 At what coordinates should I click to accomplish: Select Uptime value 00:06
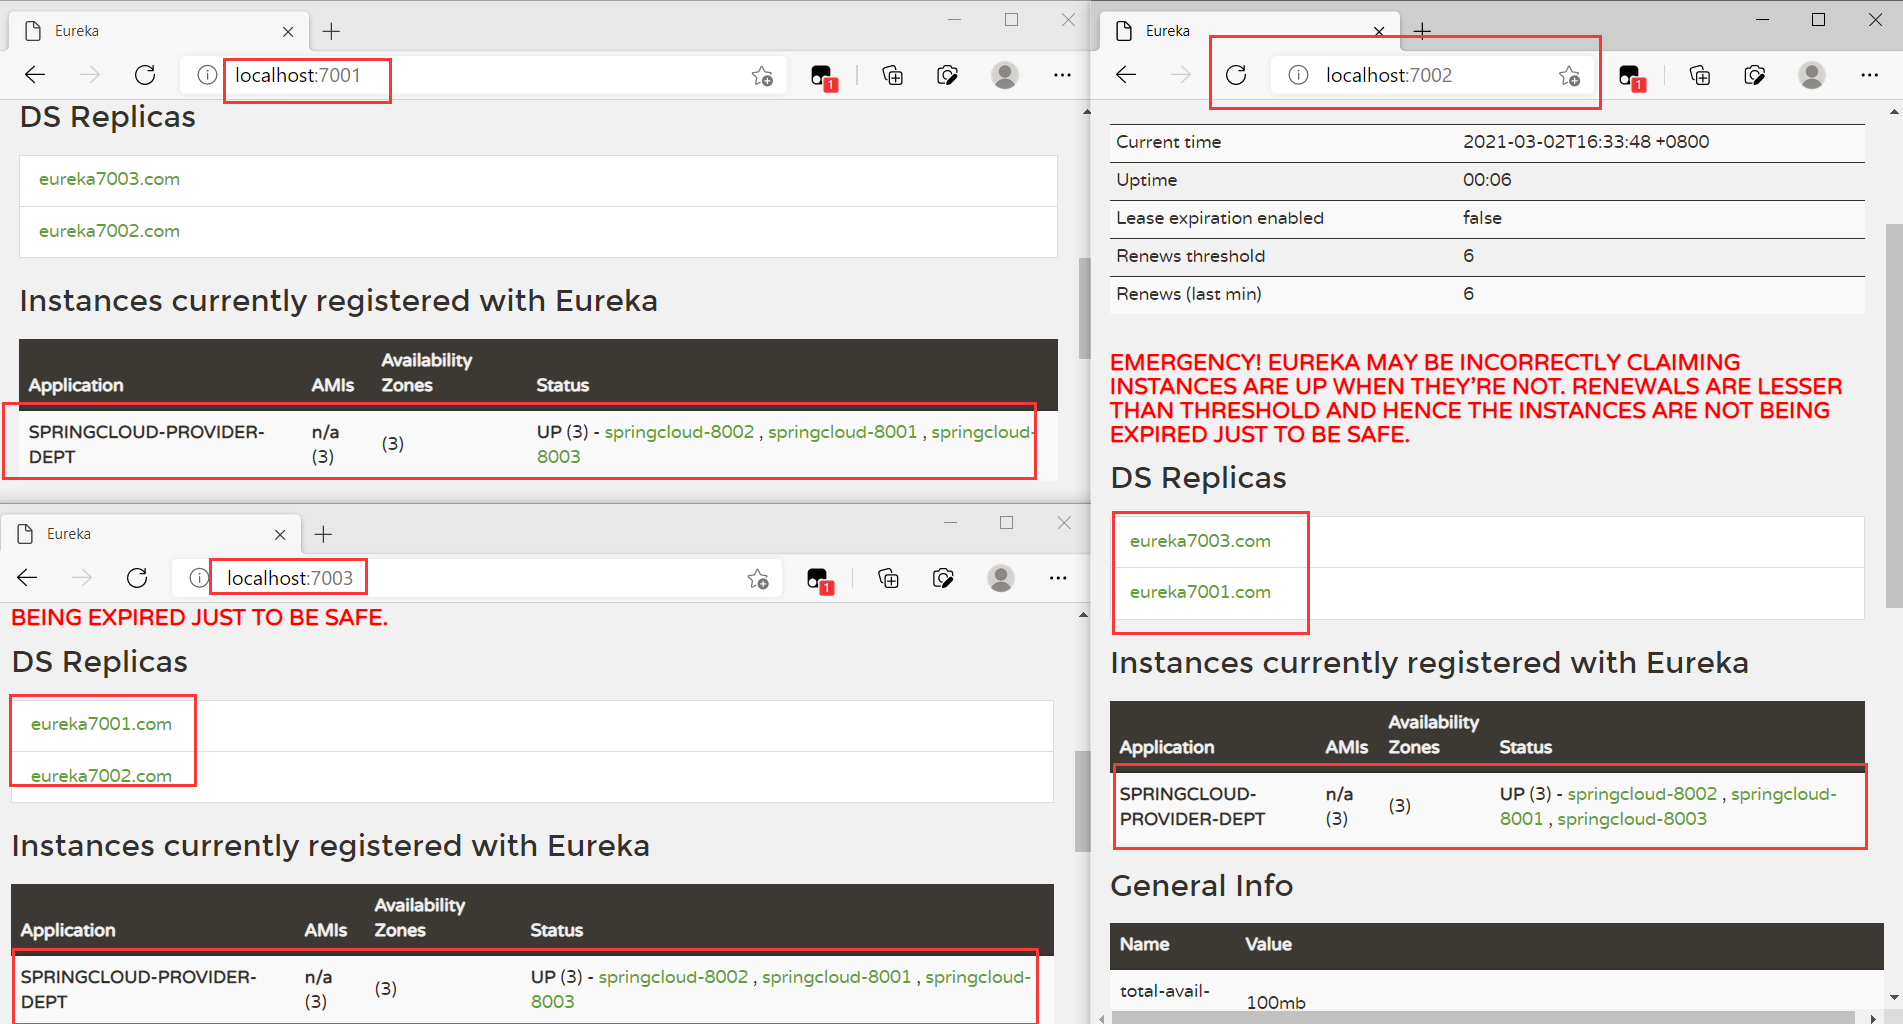(1487, 180)
